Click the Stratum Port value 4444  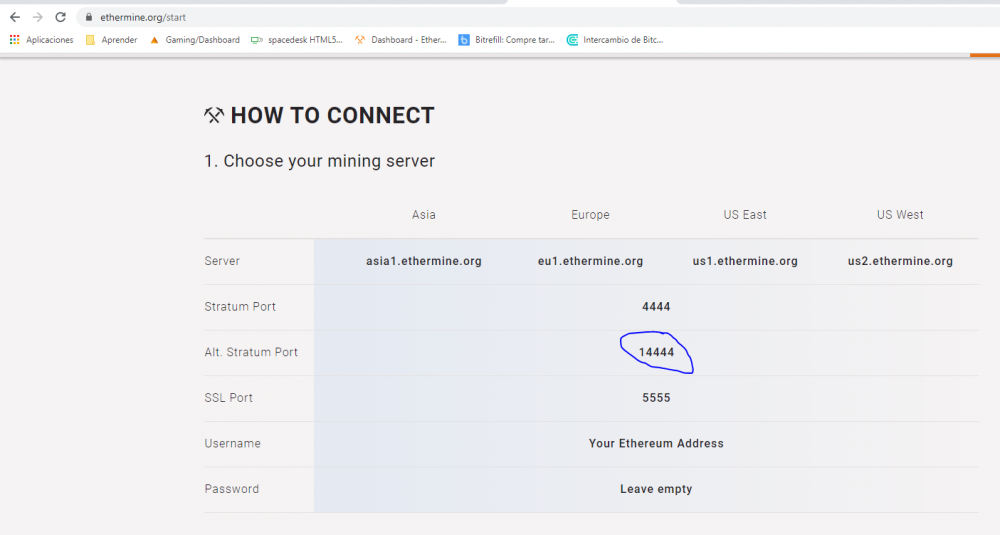[x=656, y=307]
